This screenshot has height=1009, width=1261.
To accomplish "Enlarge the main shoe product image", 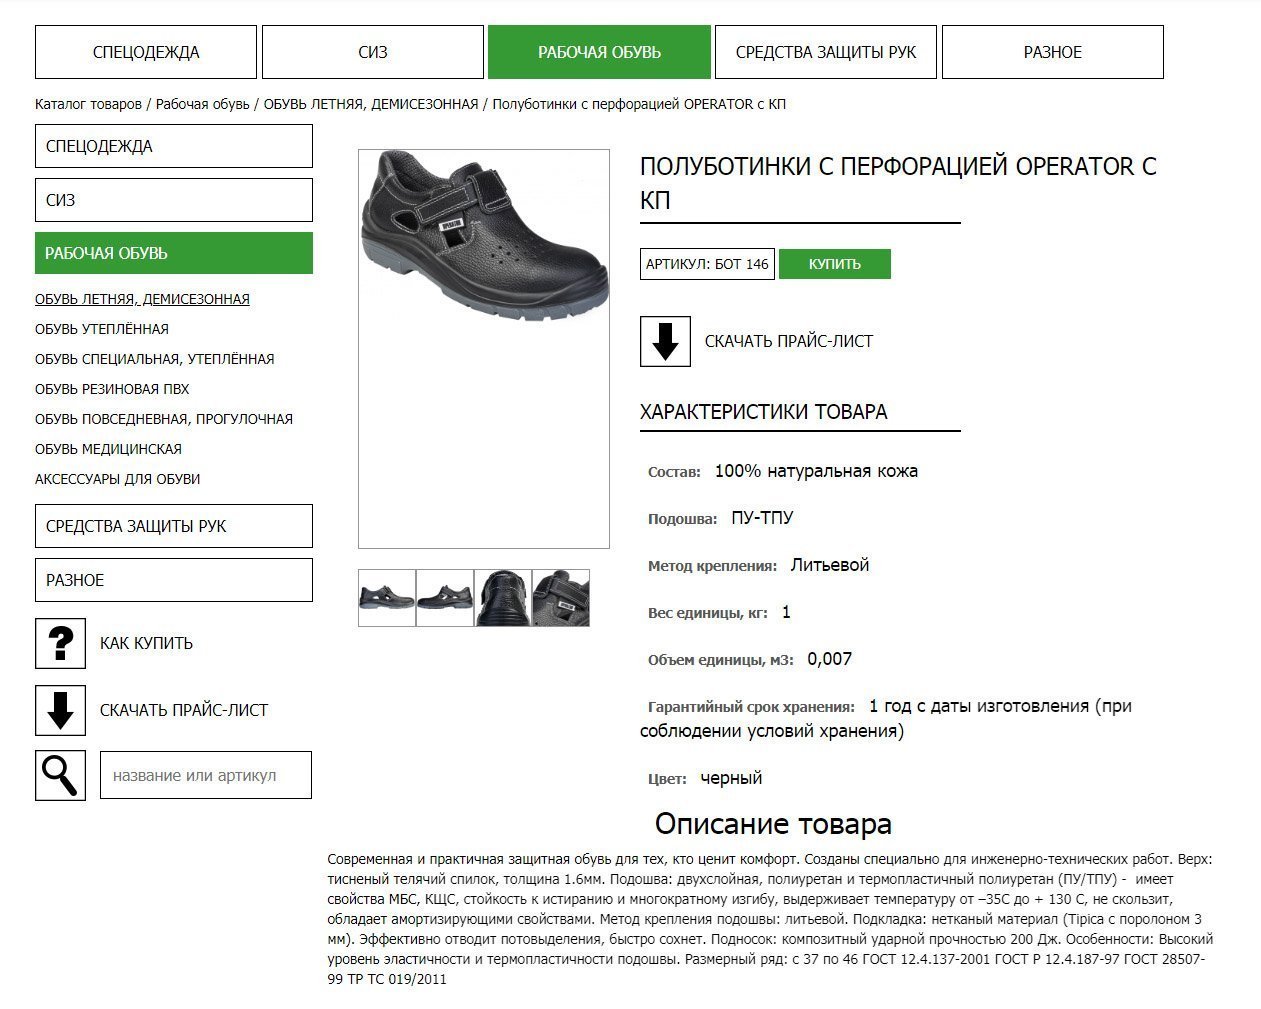I will (x=484, y=348).
